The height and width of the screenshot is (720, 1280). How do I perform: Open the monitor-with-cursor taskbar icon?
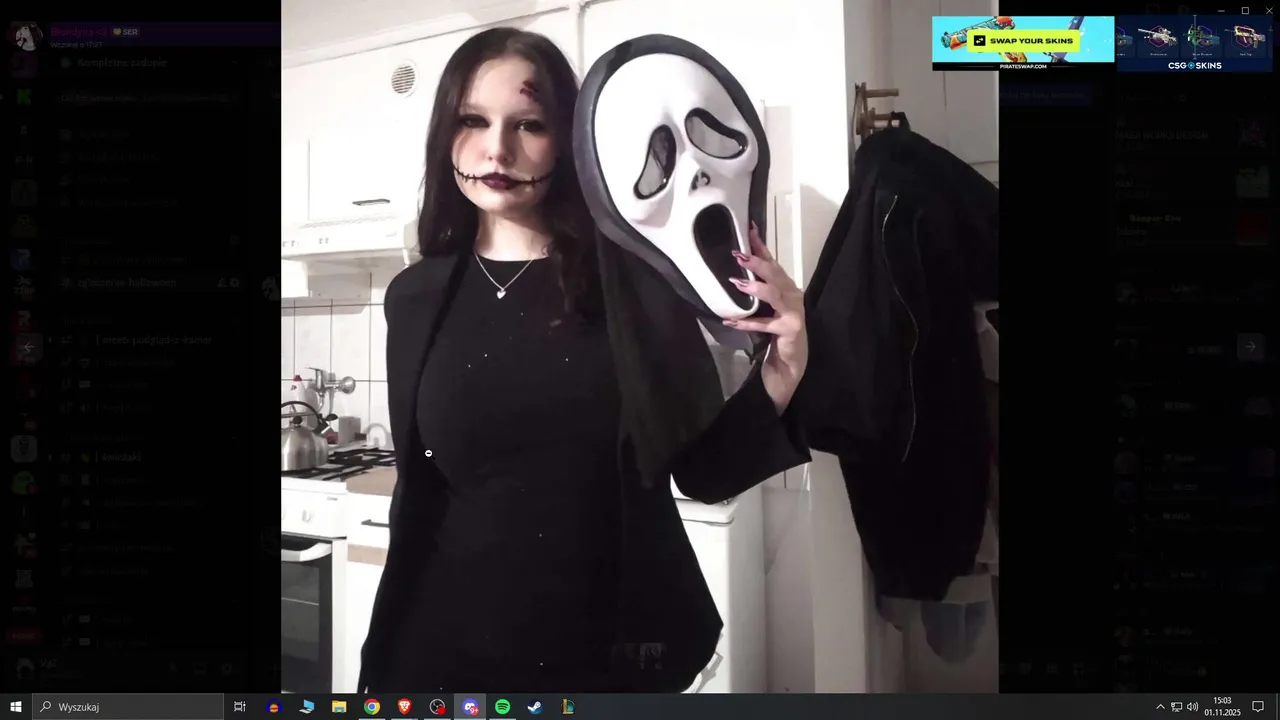(x=307, y=706)
